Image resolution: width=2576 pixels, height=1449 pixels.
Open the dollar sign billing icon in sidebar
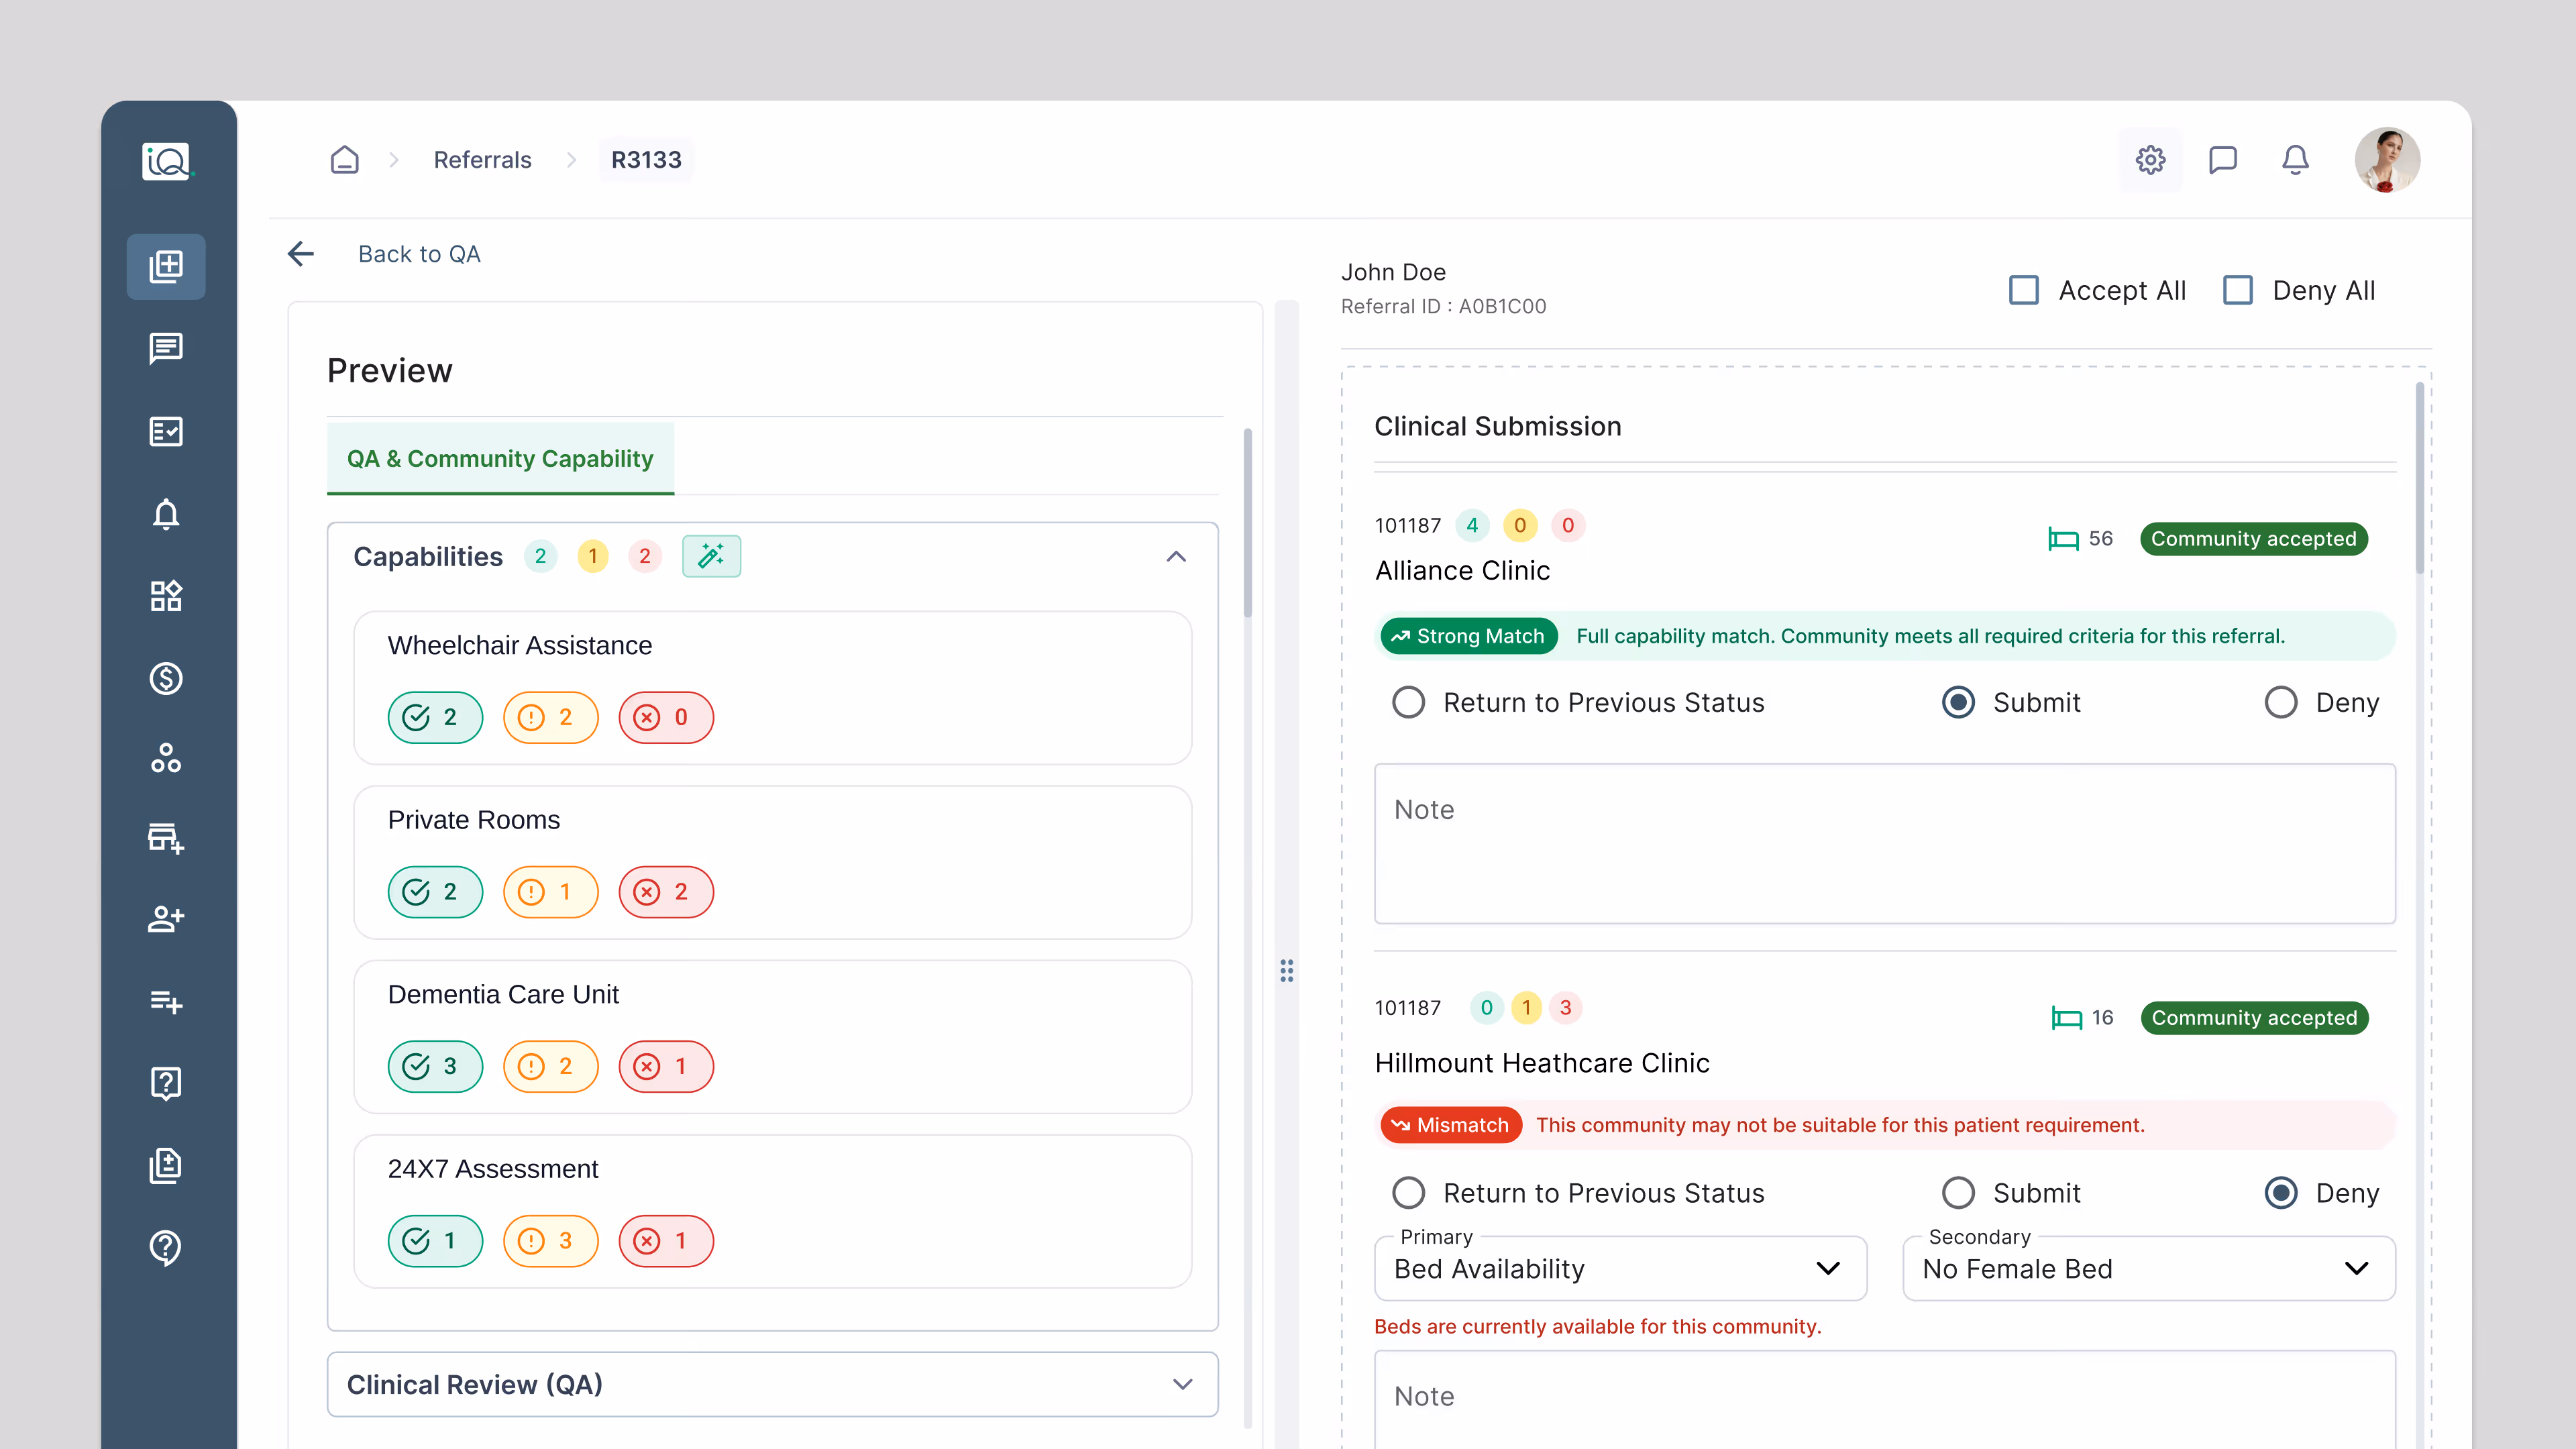(x=166, y=678)
